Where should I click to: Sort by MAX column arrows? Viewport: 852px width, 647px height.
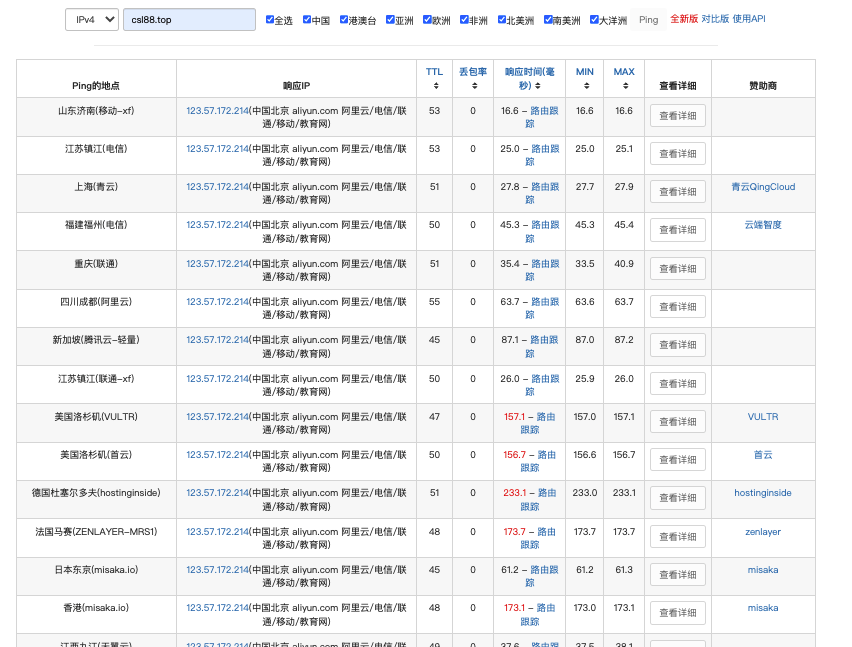pos(625,86)
